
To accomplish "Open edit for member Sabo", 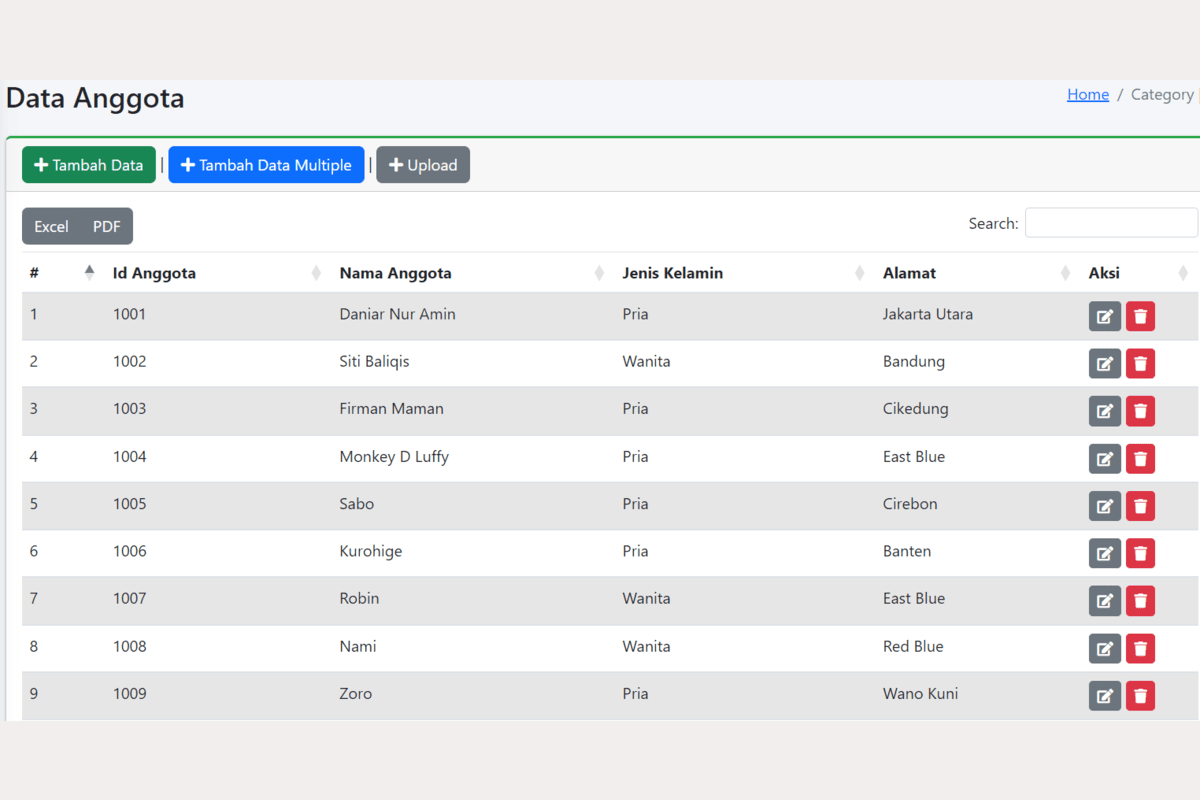I will pos(1104,506).
